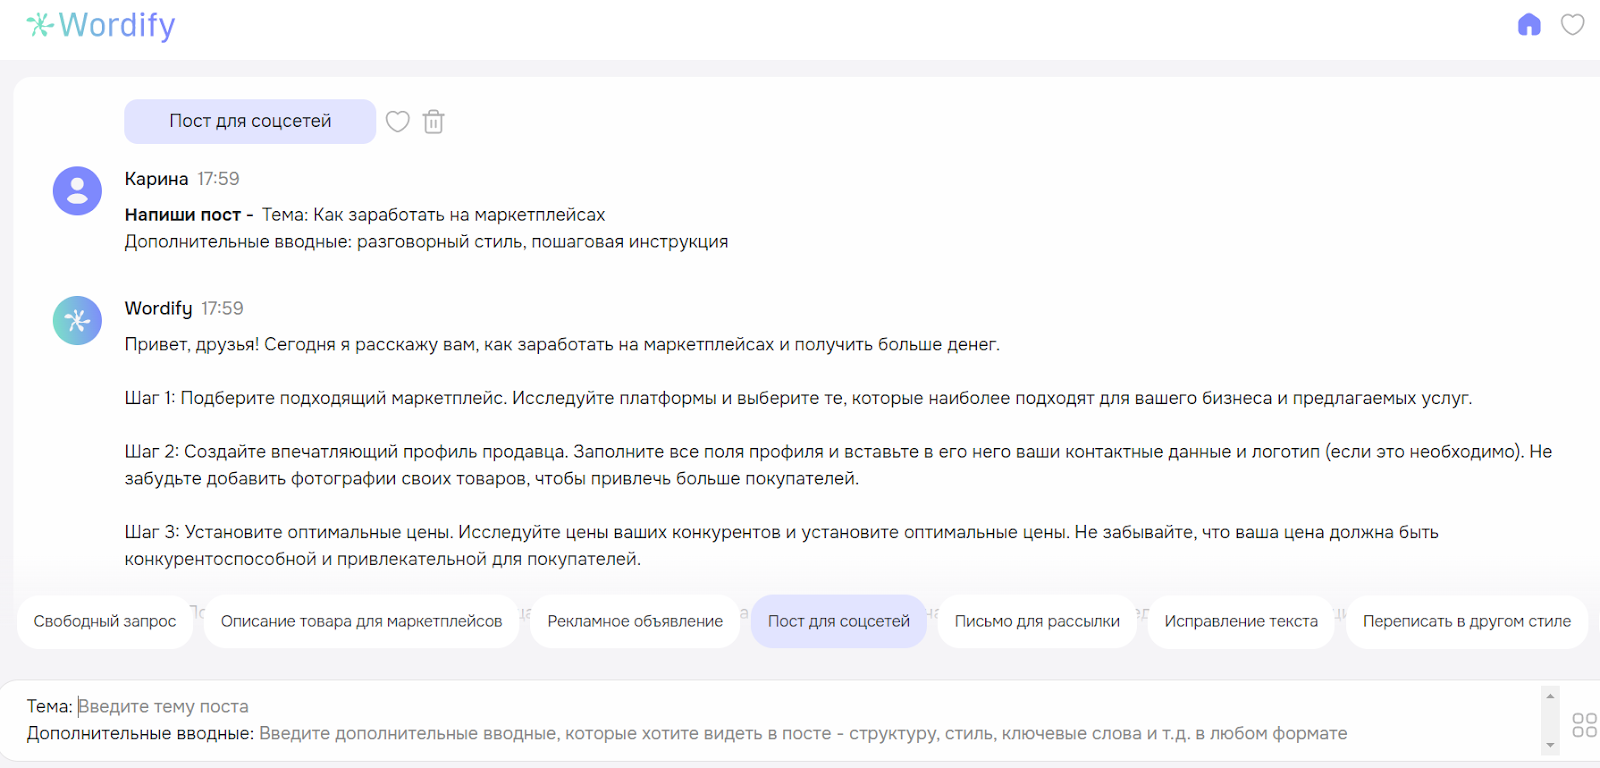Delete the chat with trash icon
The height and width of the screenshot is (768, 1600).
click(433, 122)
